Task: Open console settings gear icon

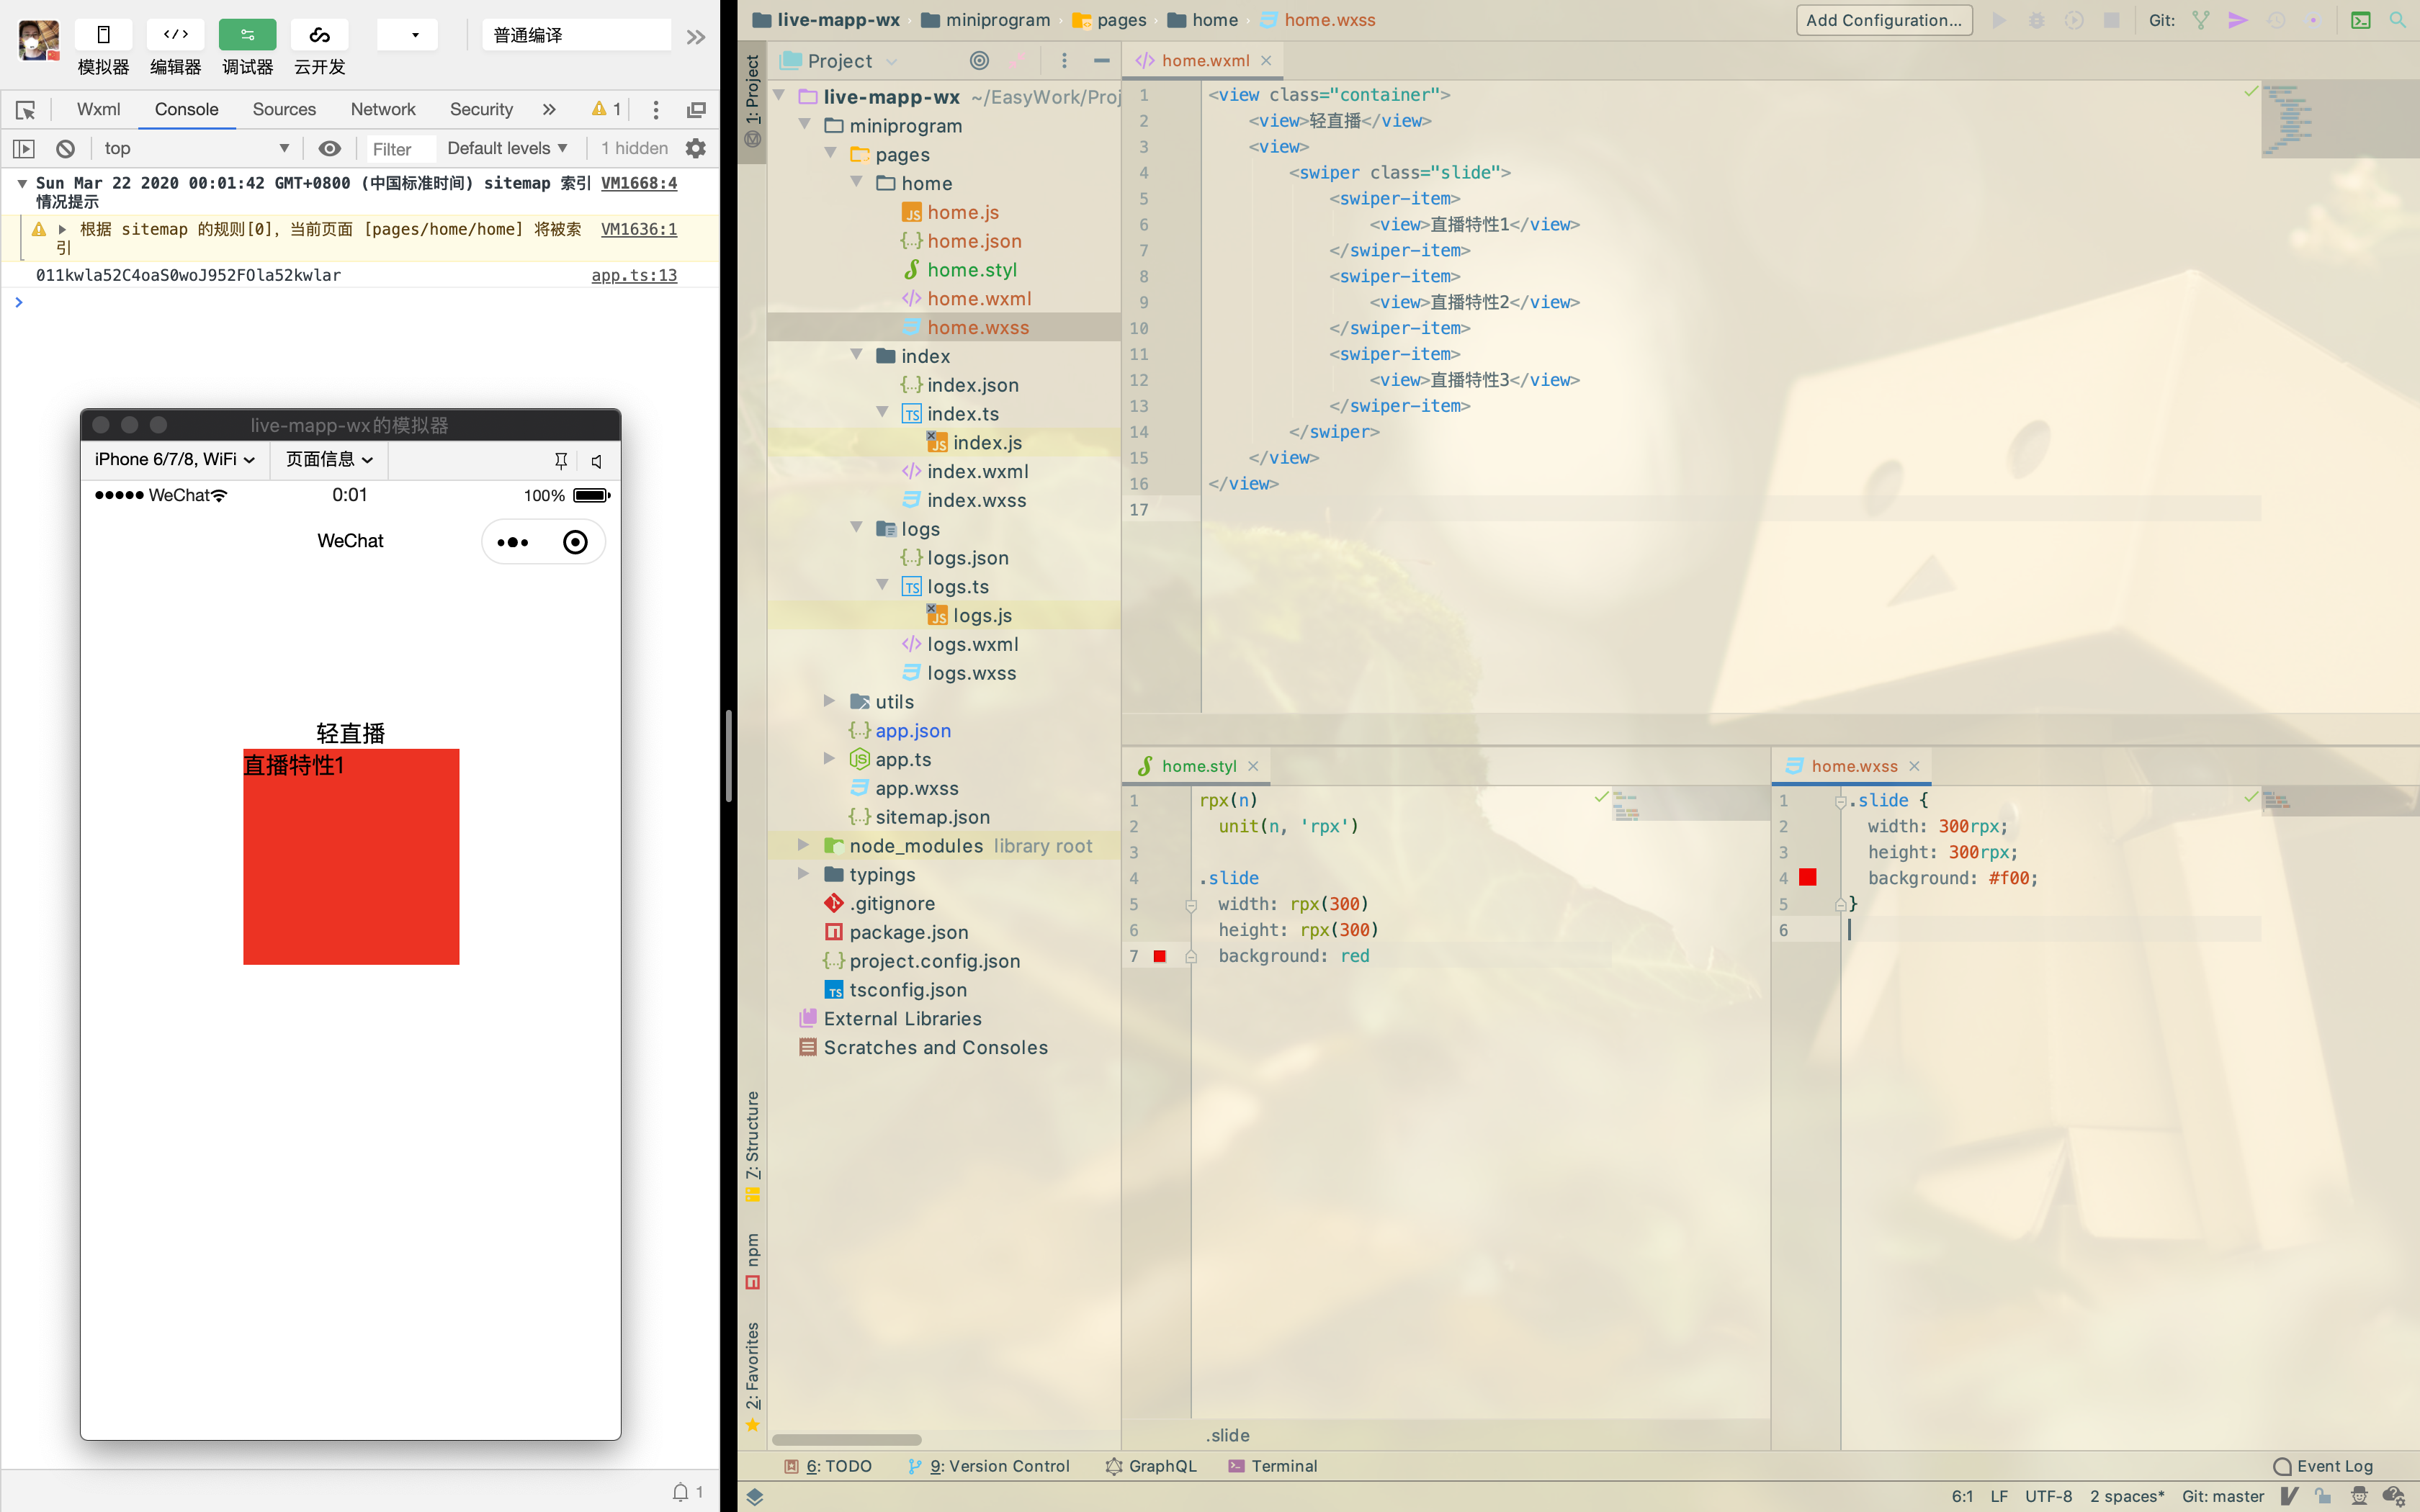Action: pyautogui.click(x=696, y=149)
